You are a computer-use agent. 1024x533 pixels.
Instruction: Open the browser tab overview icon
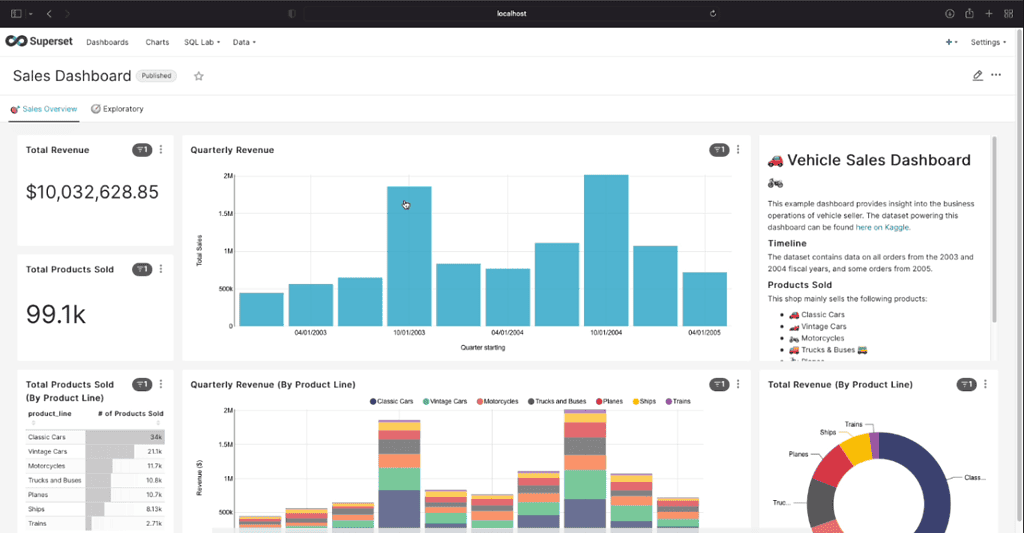[1008, 13]
